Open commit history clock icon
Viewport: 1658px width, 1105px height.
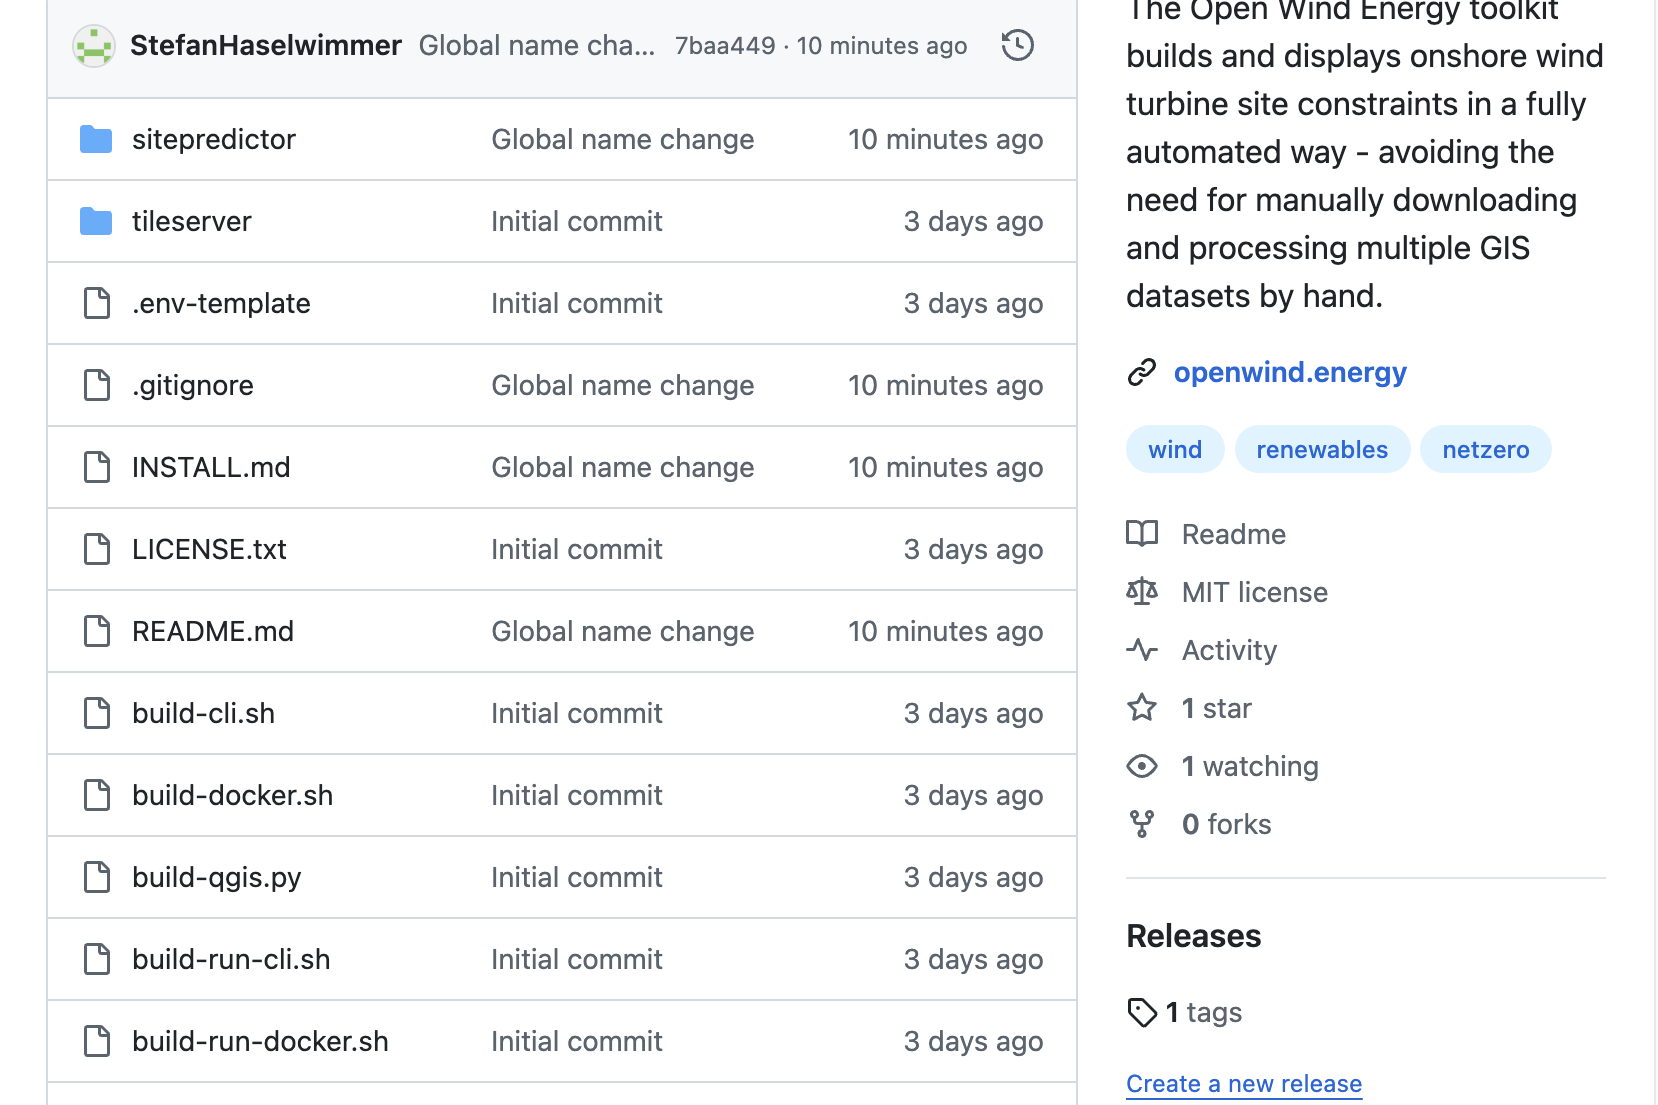(1017, 46)
